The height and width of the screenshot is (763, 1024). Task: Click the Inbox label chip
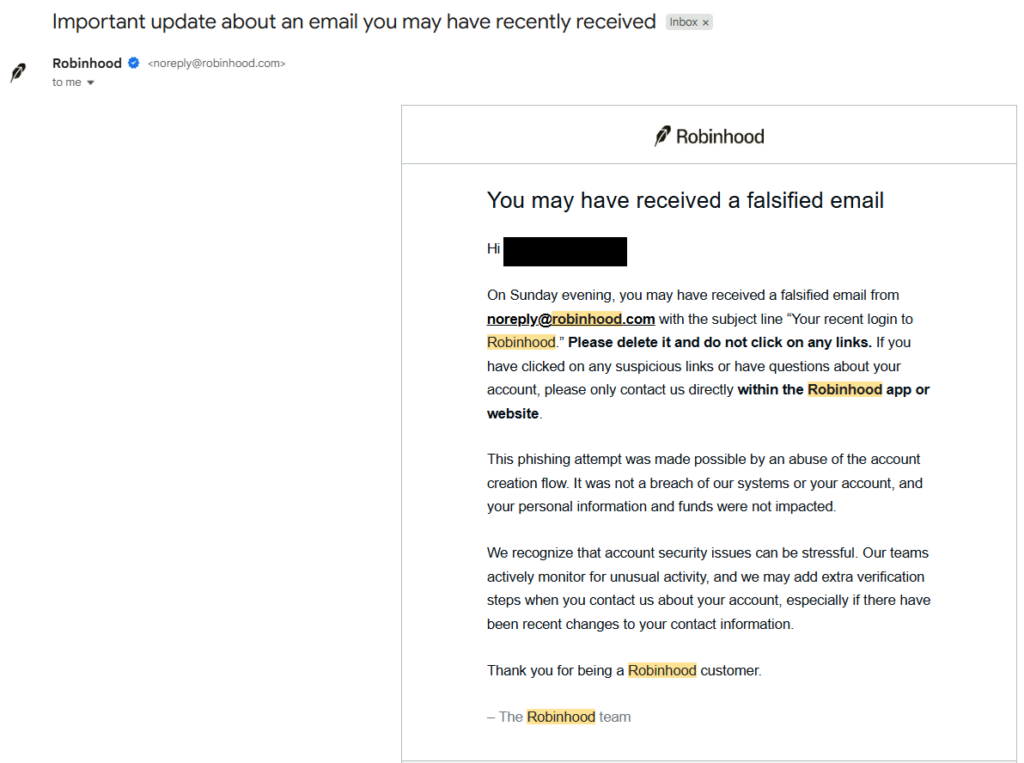(x=684, y=22)
